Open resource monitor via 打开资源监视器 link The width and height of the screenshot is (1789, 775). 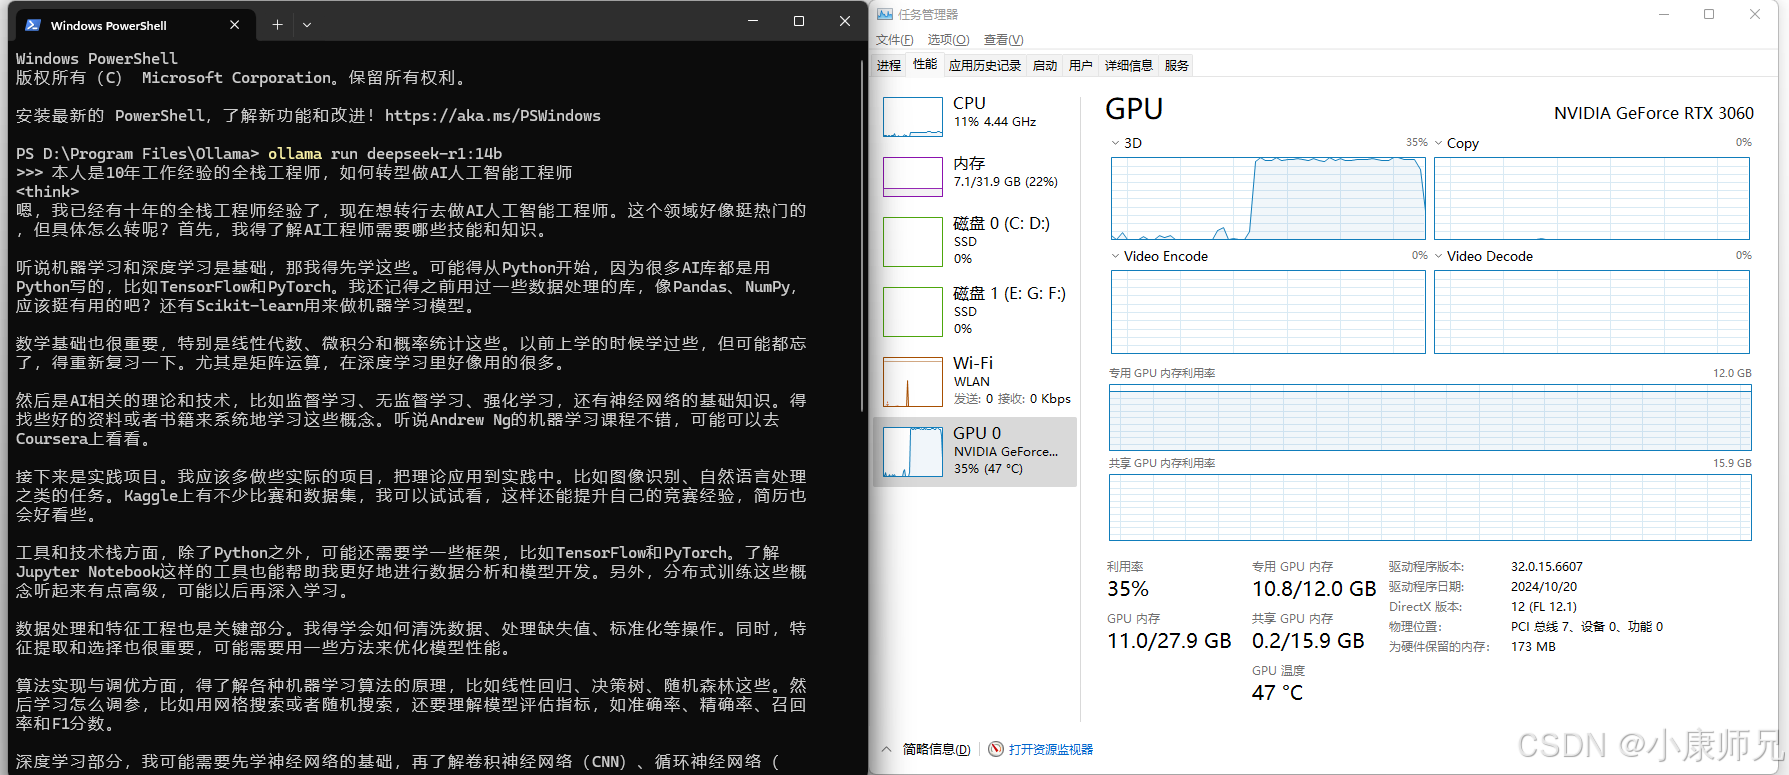(1051, 749)
